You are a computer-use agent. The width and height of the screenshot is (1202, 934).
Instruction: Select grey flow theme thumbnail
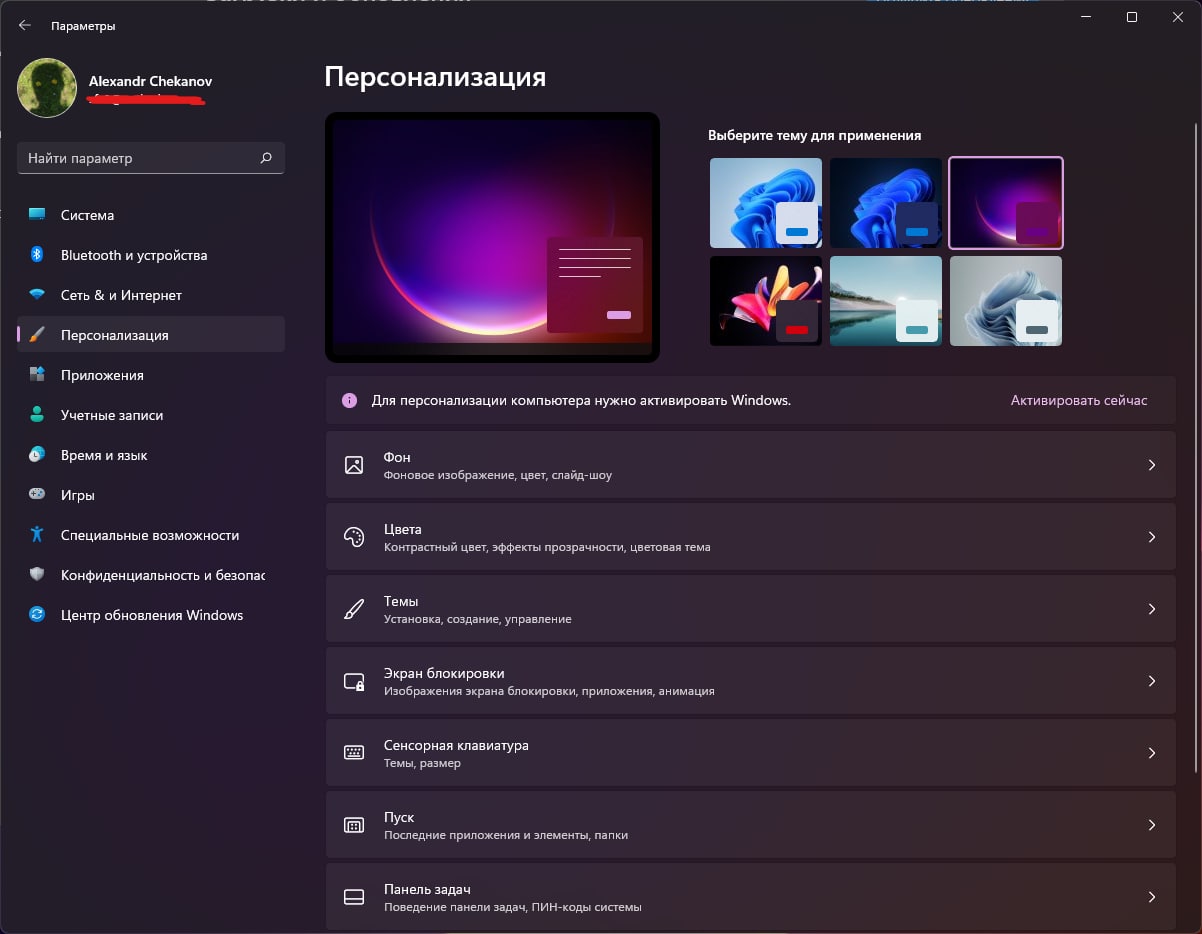pos(1006,301)
